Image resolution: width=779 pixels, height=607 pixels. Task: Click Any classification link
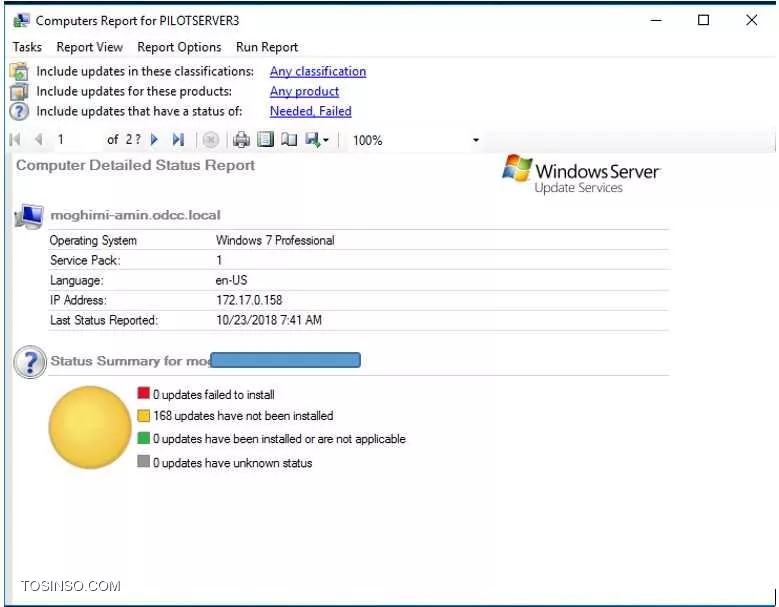pyautogui.click(x=318, y=72)
